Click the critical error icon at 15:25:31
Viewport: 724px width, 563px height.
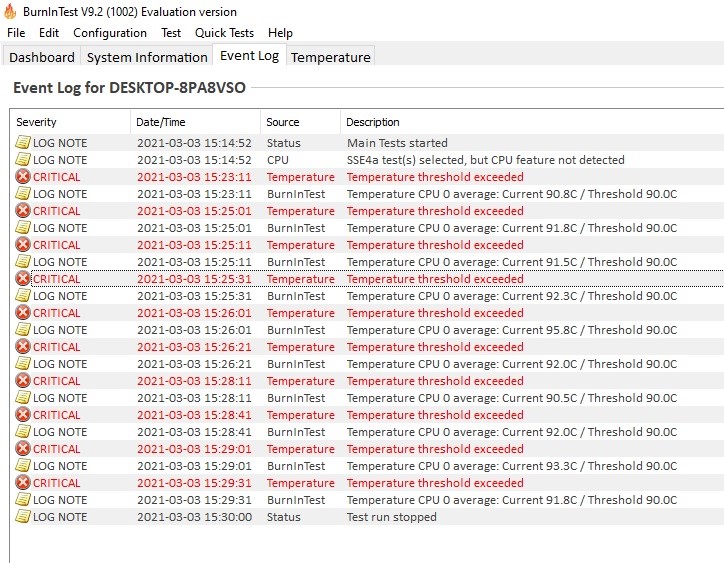click(23, 279)
